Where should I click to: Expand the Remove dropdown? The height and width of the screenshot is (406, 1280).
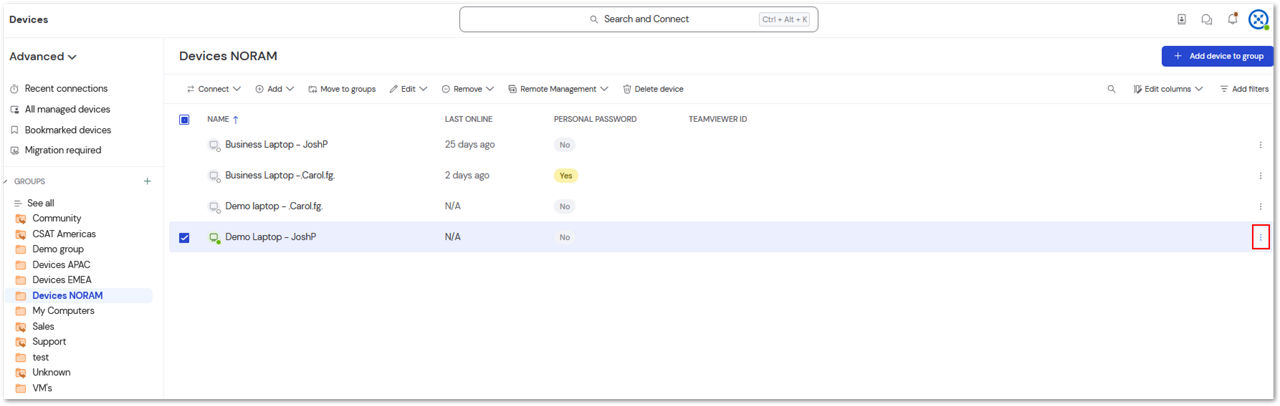click(468, 89)
